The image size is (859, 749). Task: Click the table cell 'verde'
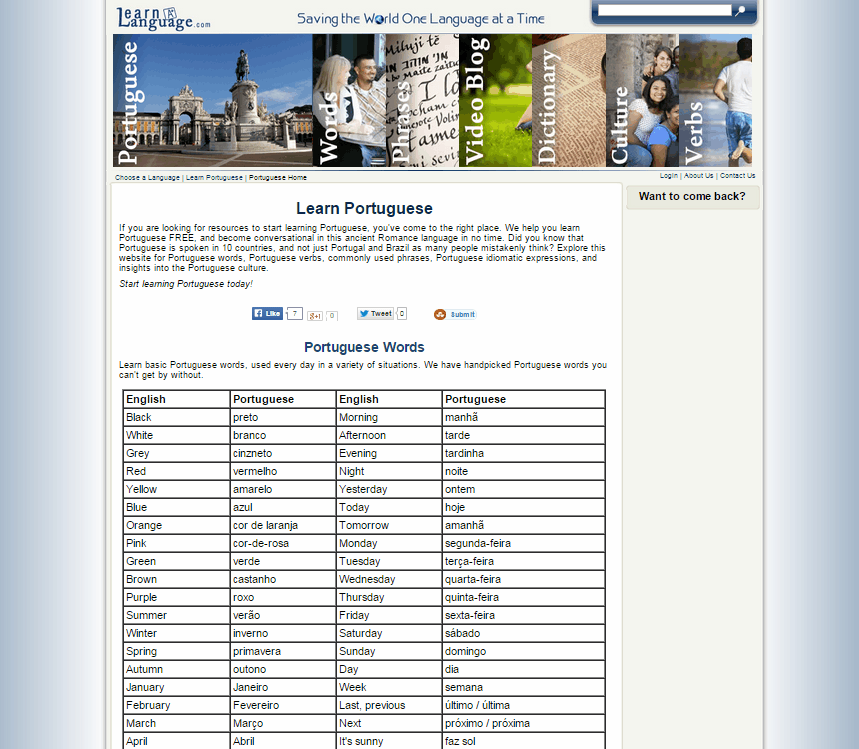coord(283,562)
